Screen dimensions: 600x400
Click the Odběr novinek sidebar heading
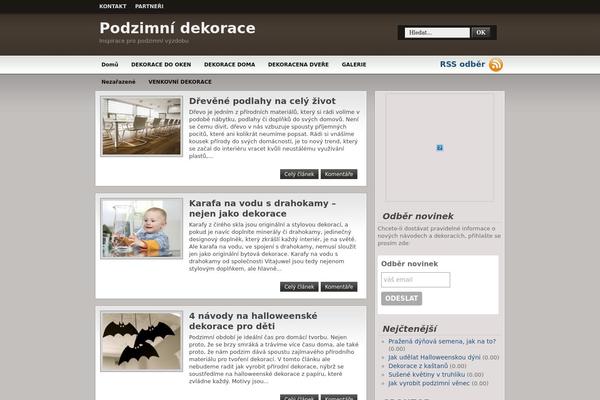[x=418, y=216]
